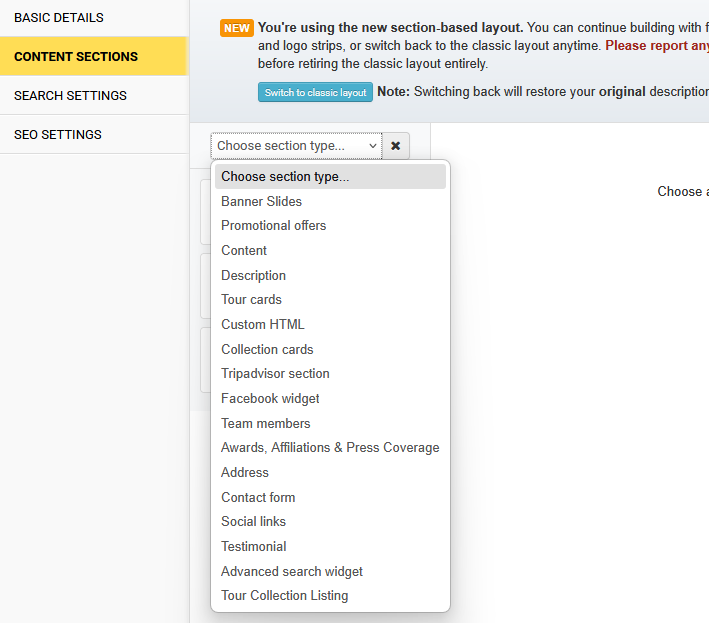Go to Search Settings tab
This screenshot has height=623, width=709.
(x=70, y=96)
